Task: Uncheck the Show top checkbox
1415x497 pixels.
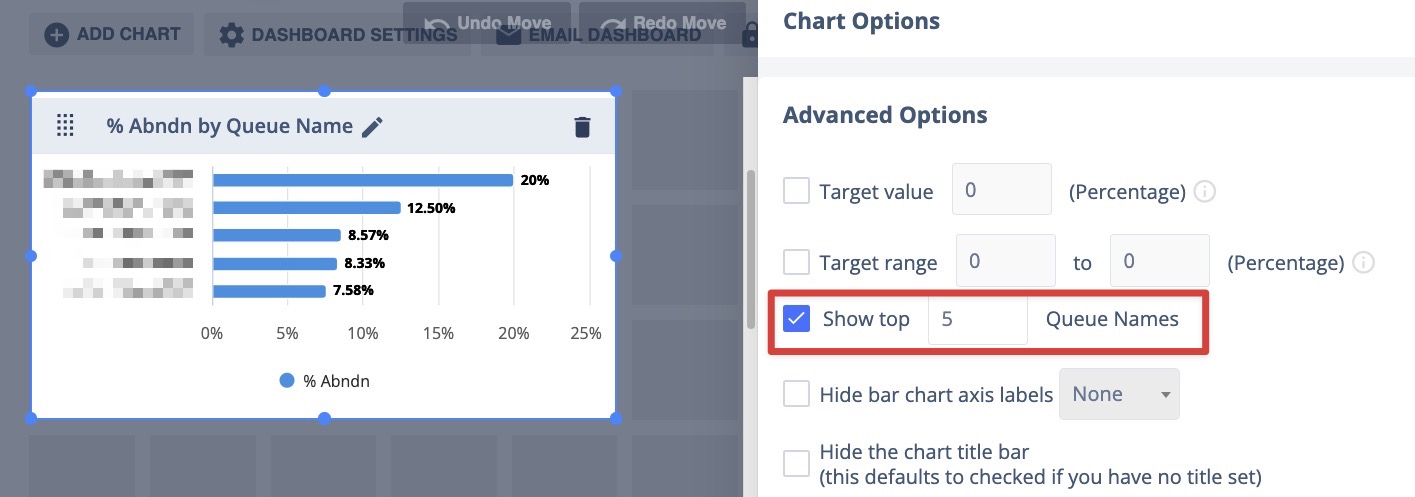Action: pos(796,319)
